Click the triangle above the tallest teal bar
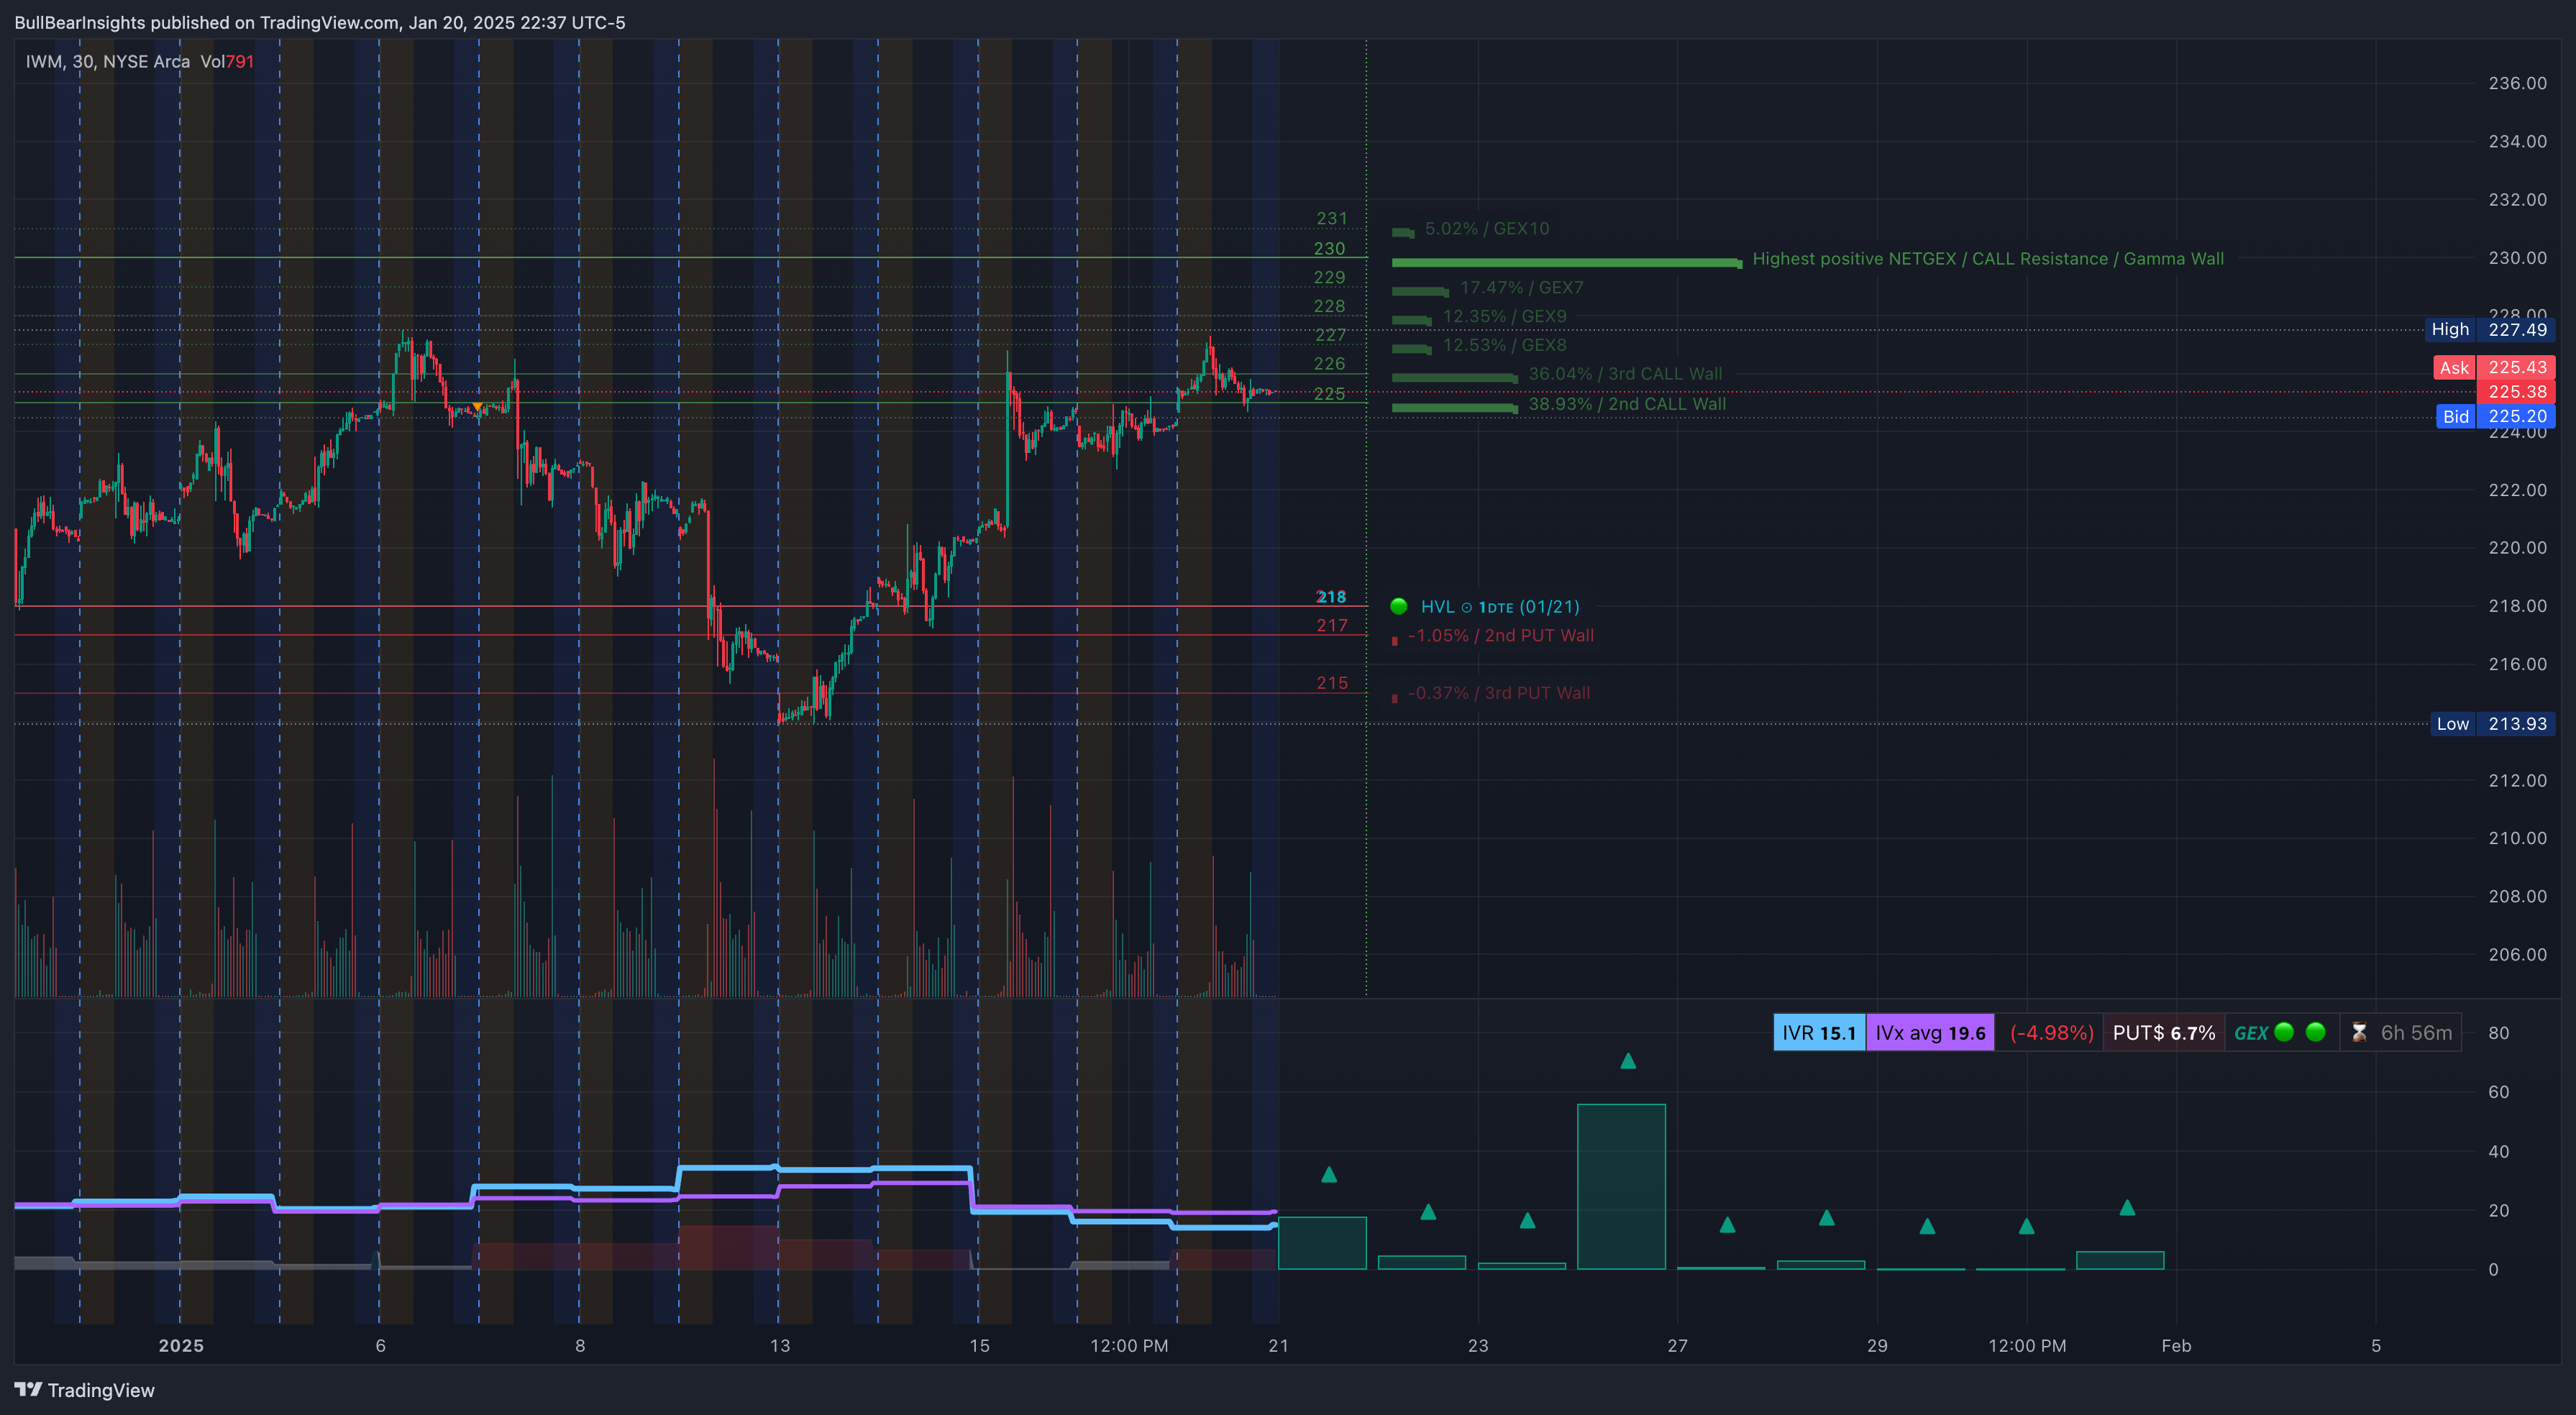 [x=1628, y=1060]
